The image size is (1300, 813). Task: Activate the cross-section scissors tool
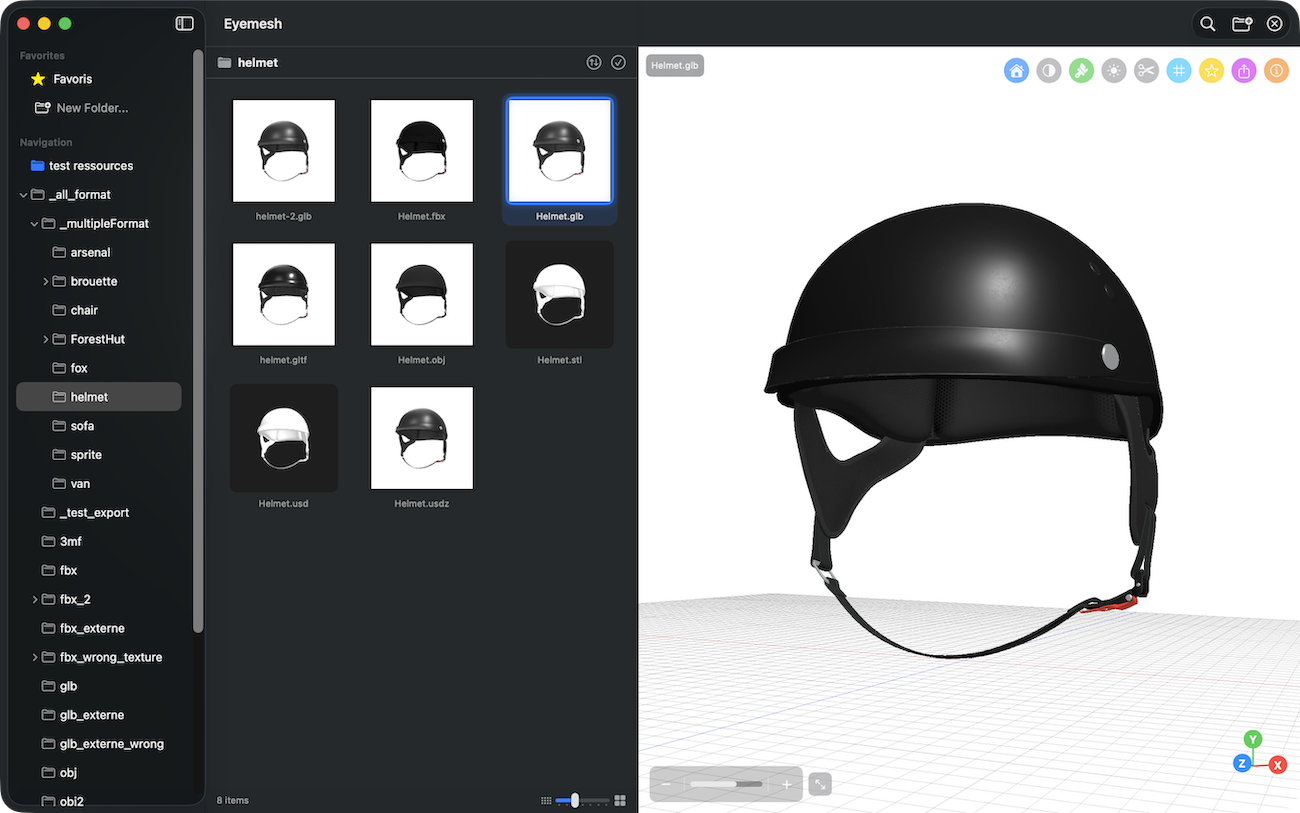coord(1146,70)
